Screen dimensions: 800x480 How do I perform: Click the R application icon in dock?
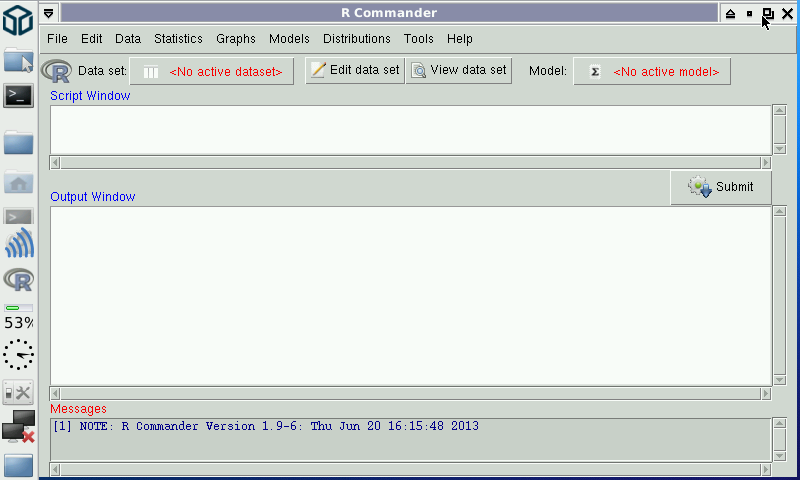point(19,280)
